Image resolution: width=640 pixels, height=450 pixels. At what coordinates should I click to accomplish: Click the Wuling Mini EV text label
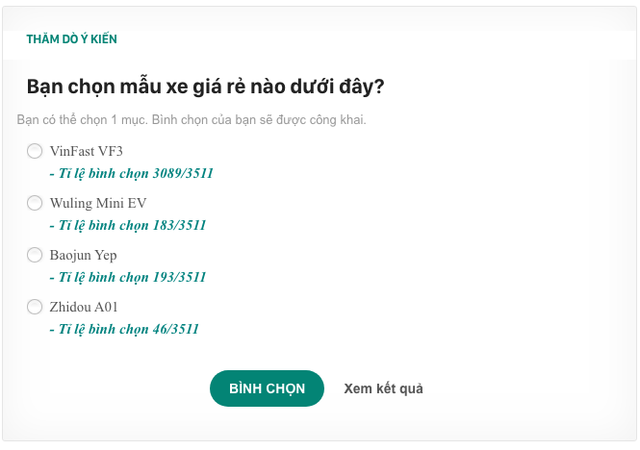[x=98, y=203]
